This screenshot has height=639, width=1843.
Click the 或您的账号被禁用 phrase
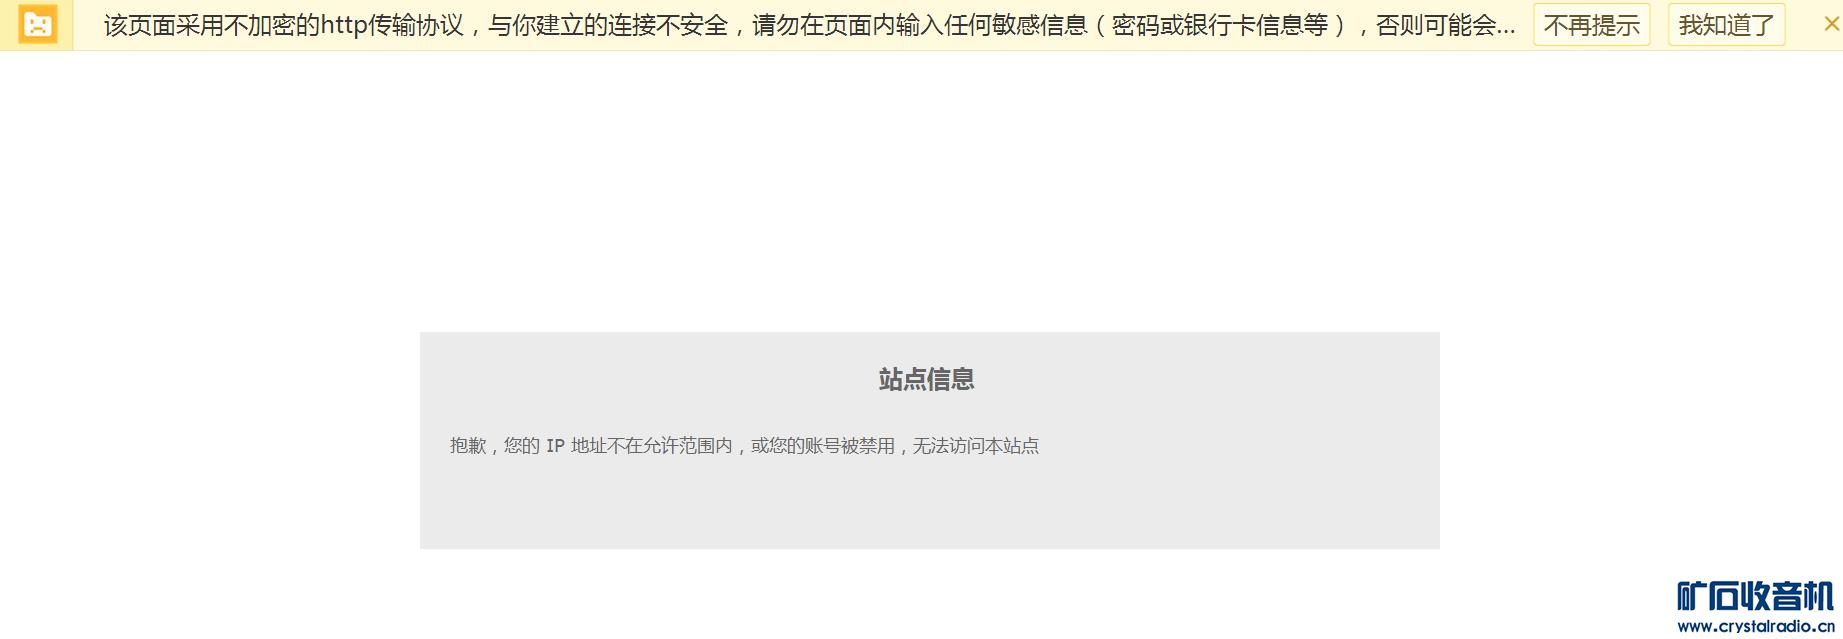point(823,446)
